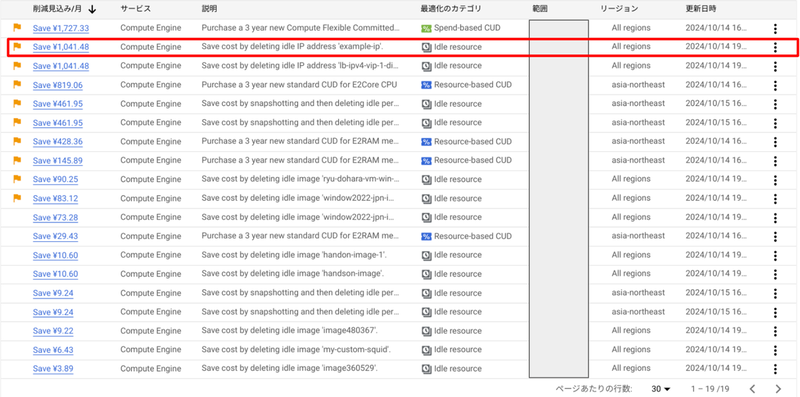800x397 pixels.
Task: Open three-dot menu for Save ¥3.89 row
Action: (775, 369)
